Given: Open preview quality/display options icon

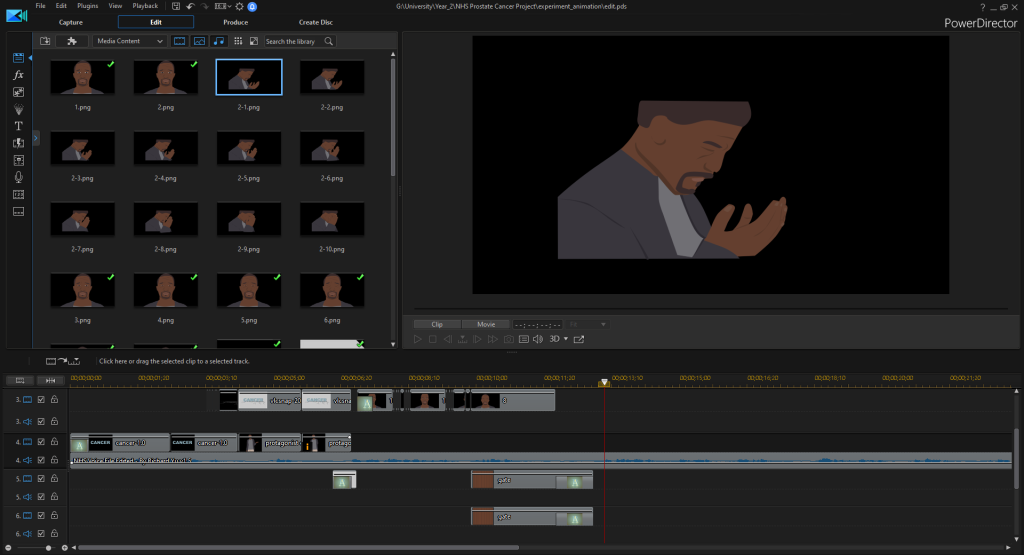Looking at the screenshot, I should (x=524, y=340).
